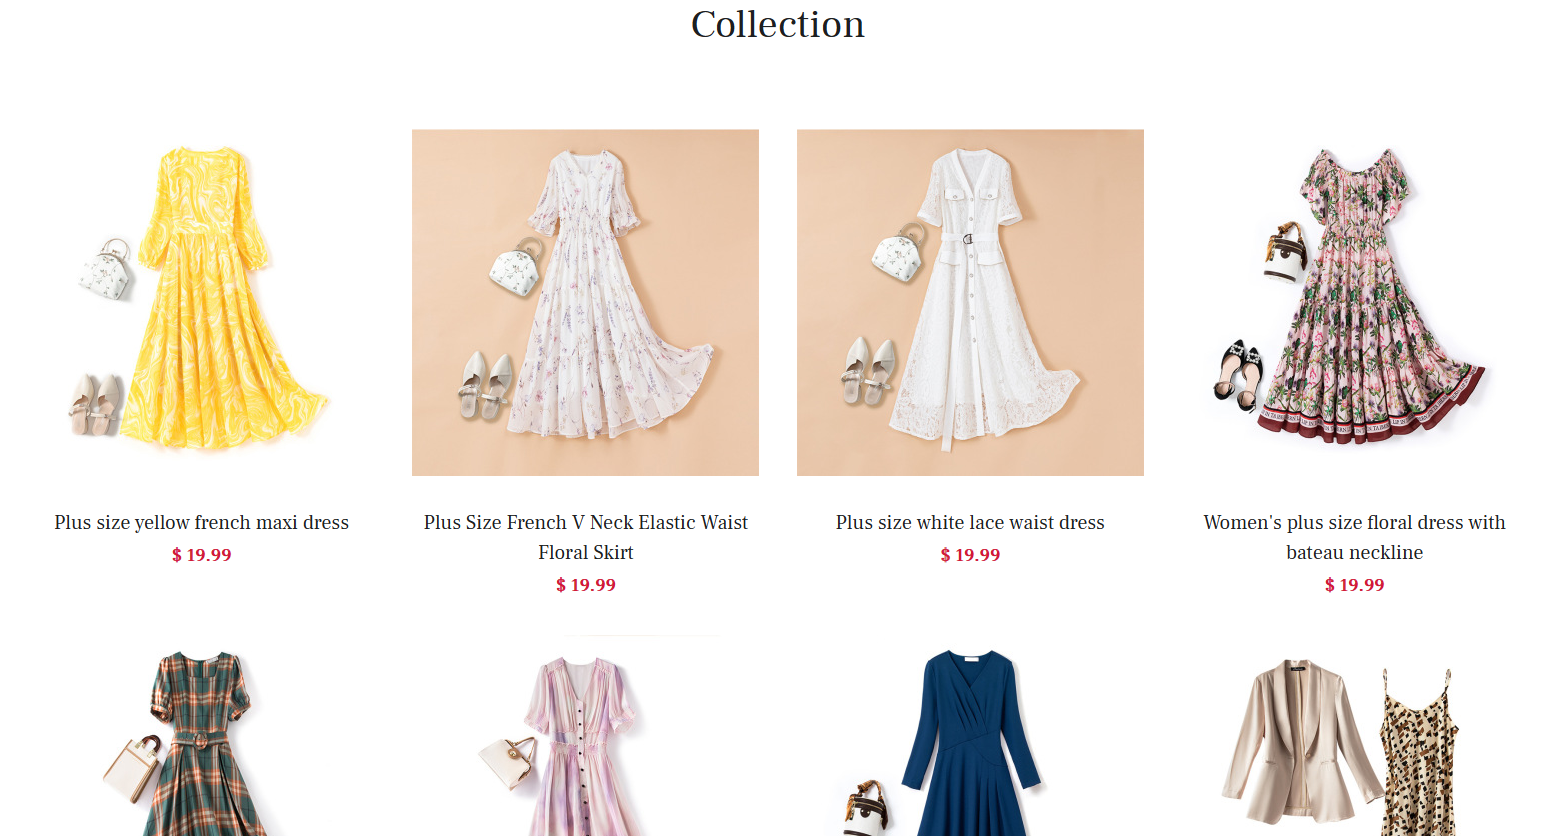Image resolution: width=1567 pixels, height=836 pixels.
Task: Click the $19.99 price under yellow maxi dress
Action: click(201, 555)
